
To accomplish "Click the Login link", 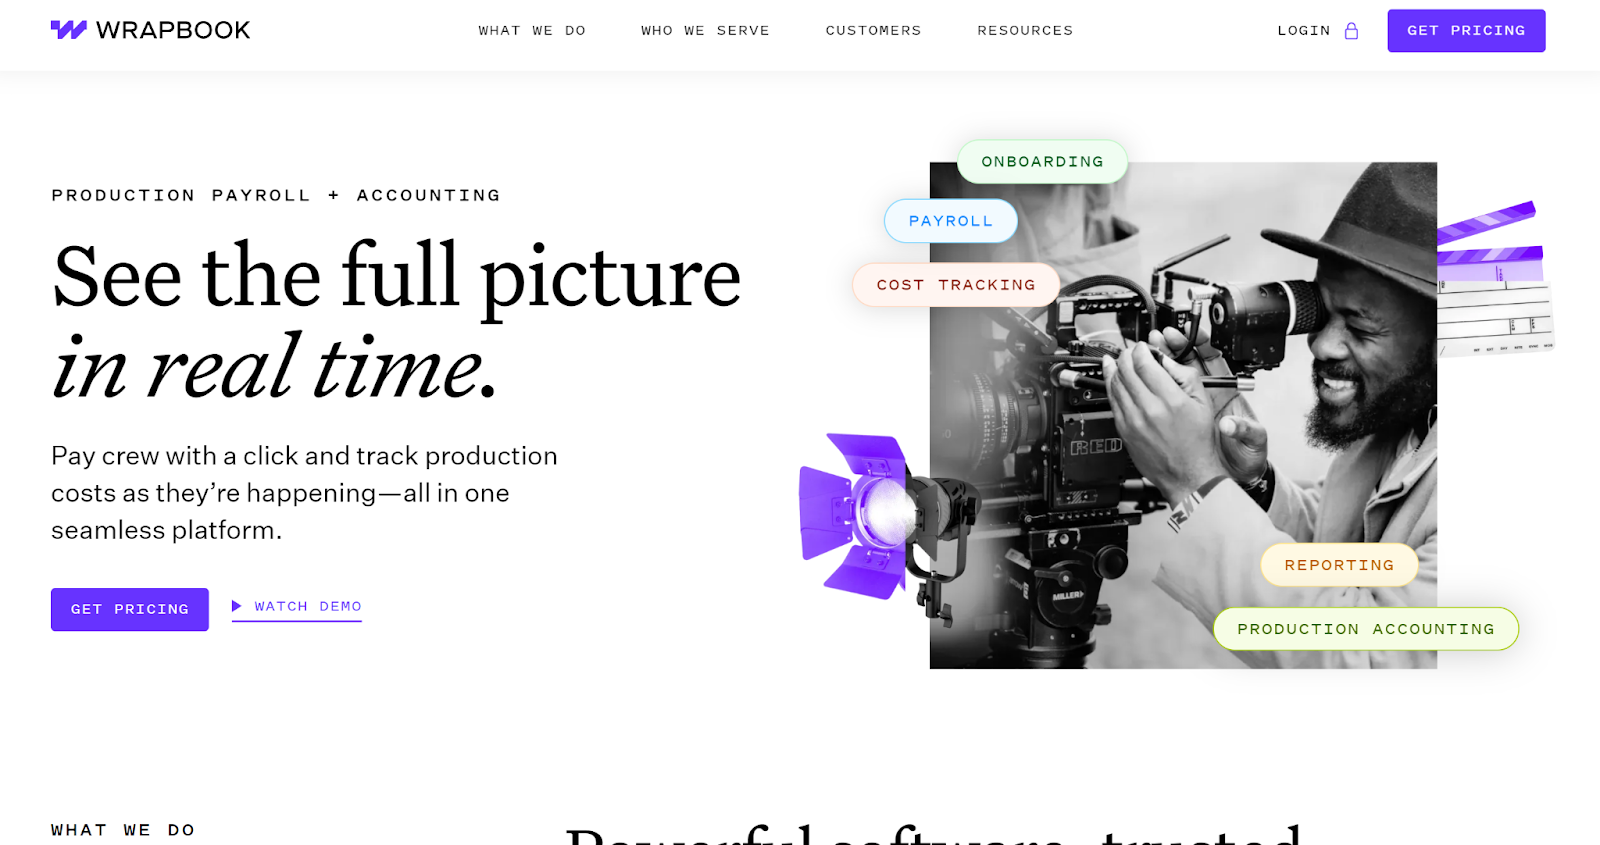I will point(1304,31).
